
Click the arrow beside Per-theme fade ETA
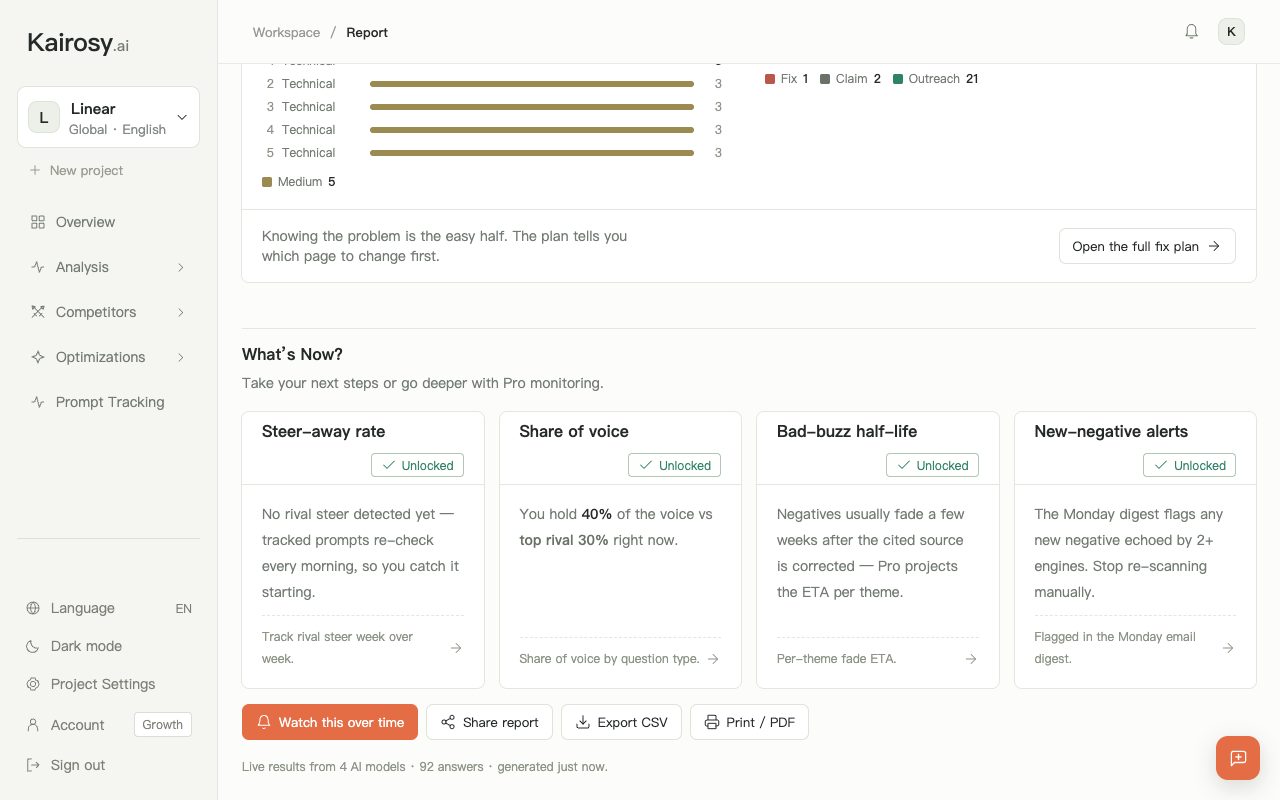point(970,659)
